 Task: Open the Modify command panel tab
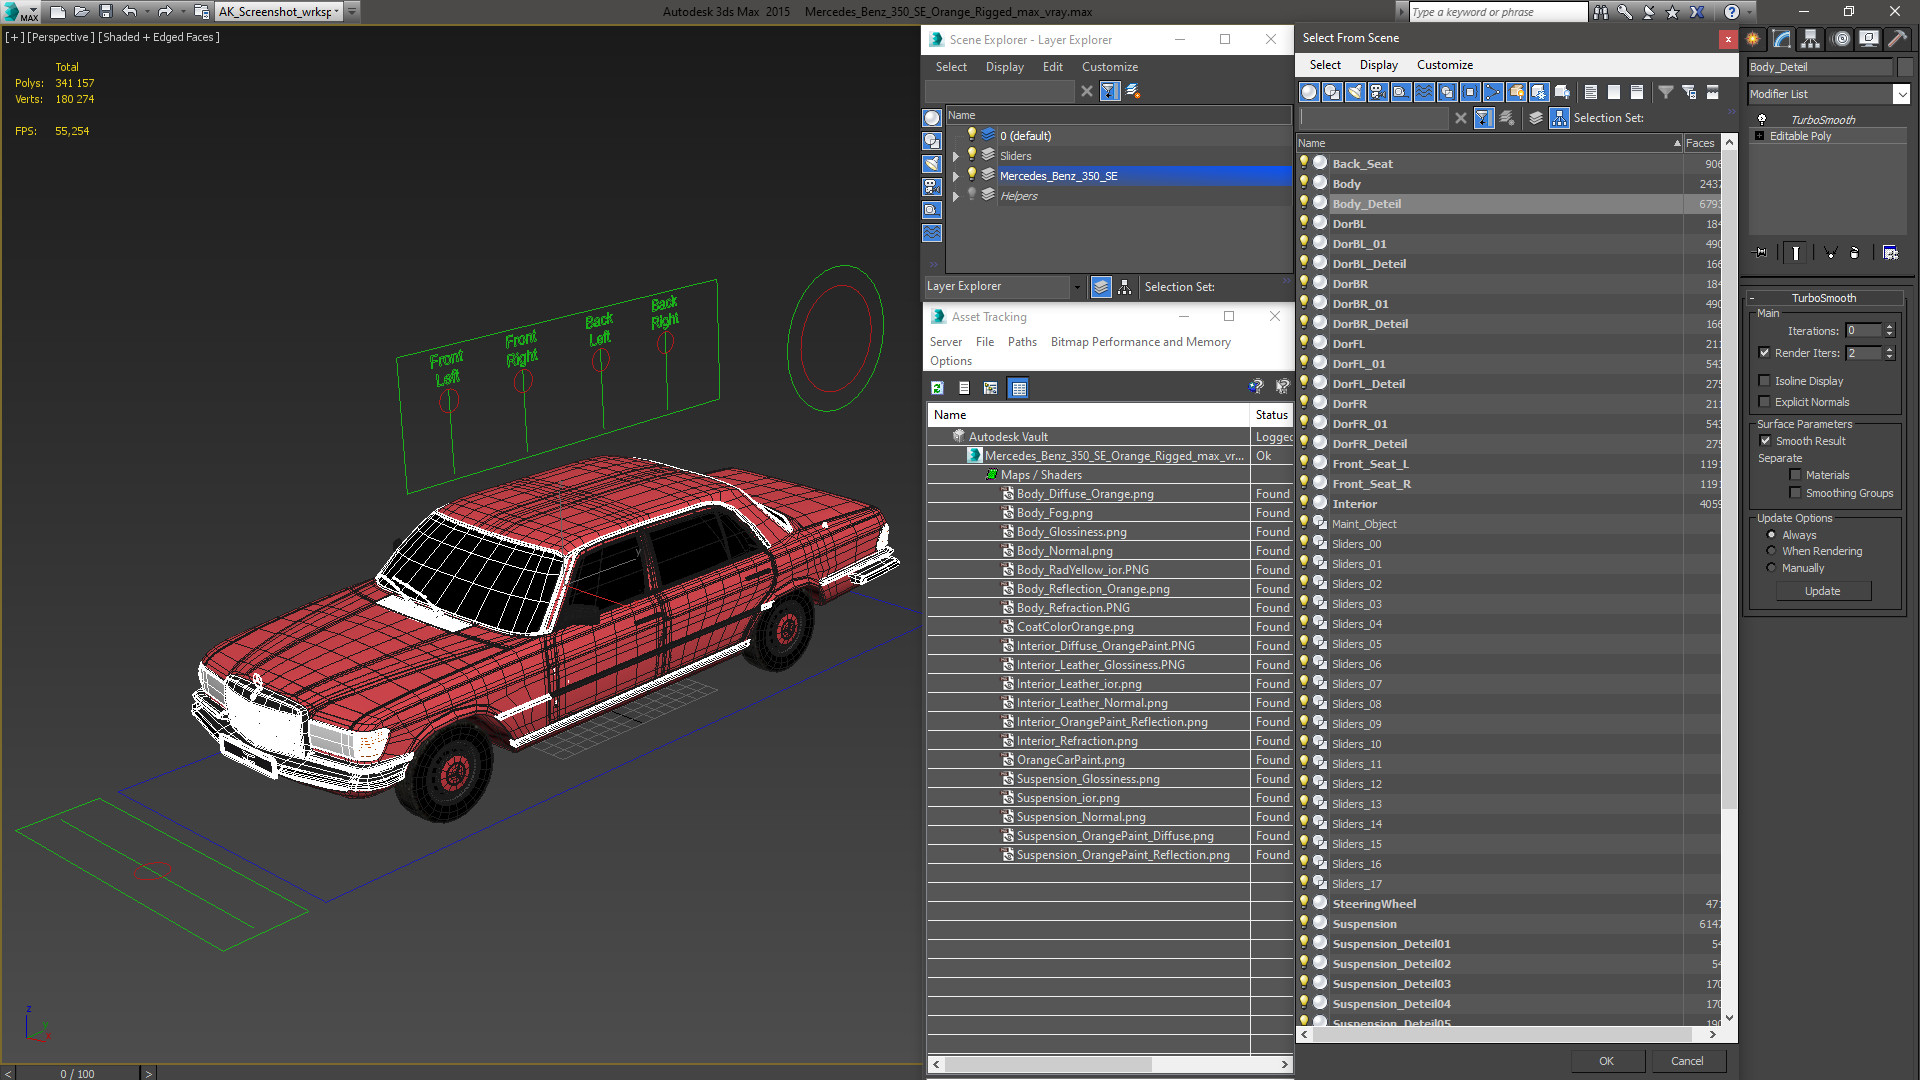click(x=1782, y=39)
